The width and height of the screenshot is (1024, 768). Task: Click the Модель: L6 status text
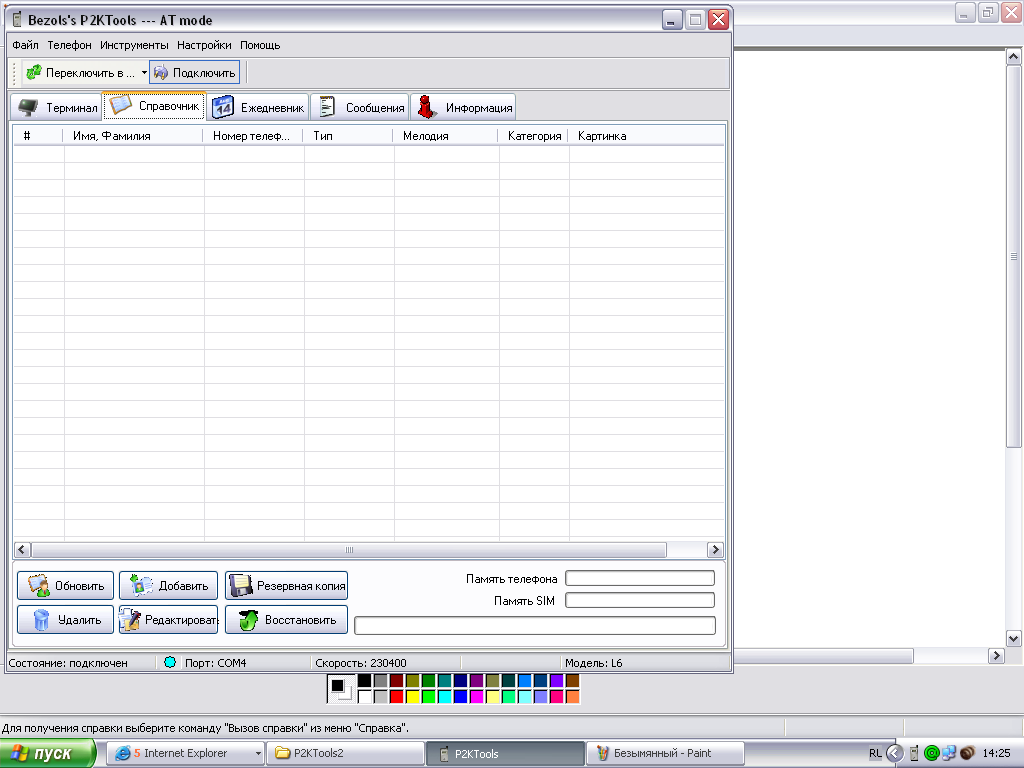[594, 663]
